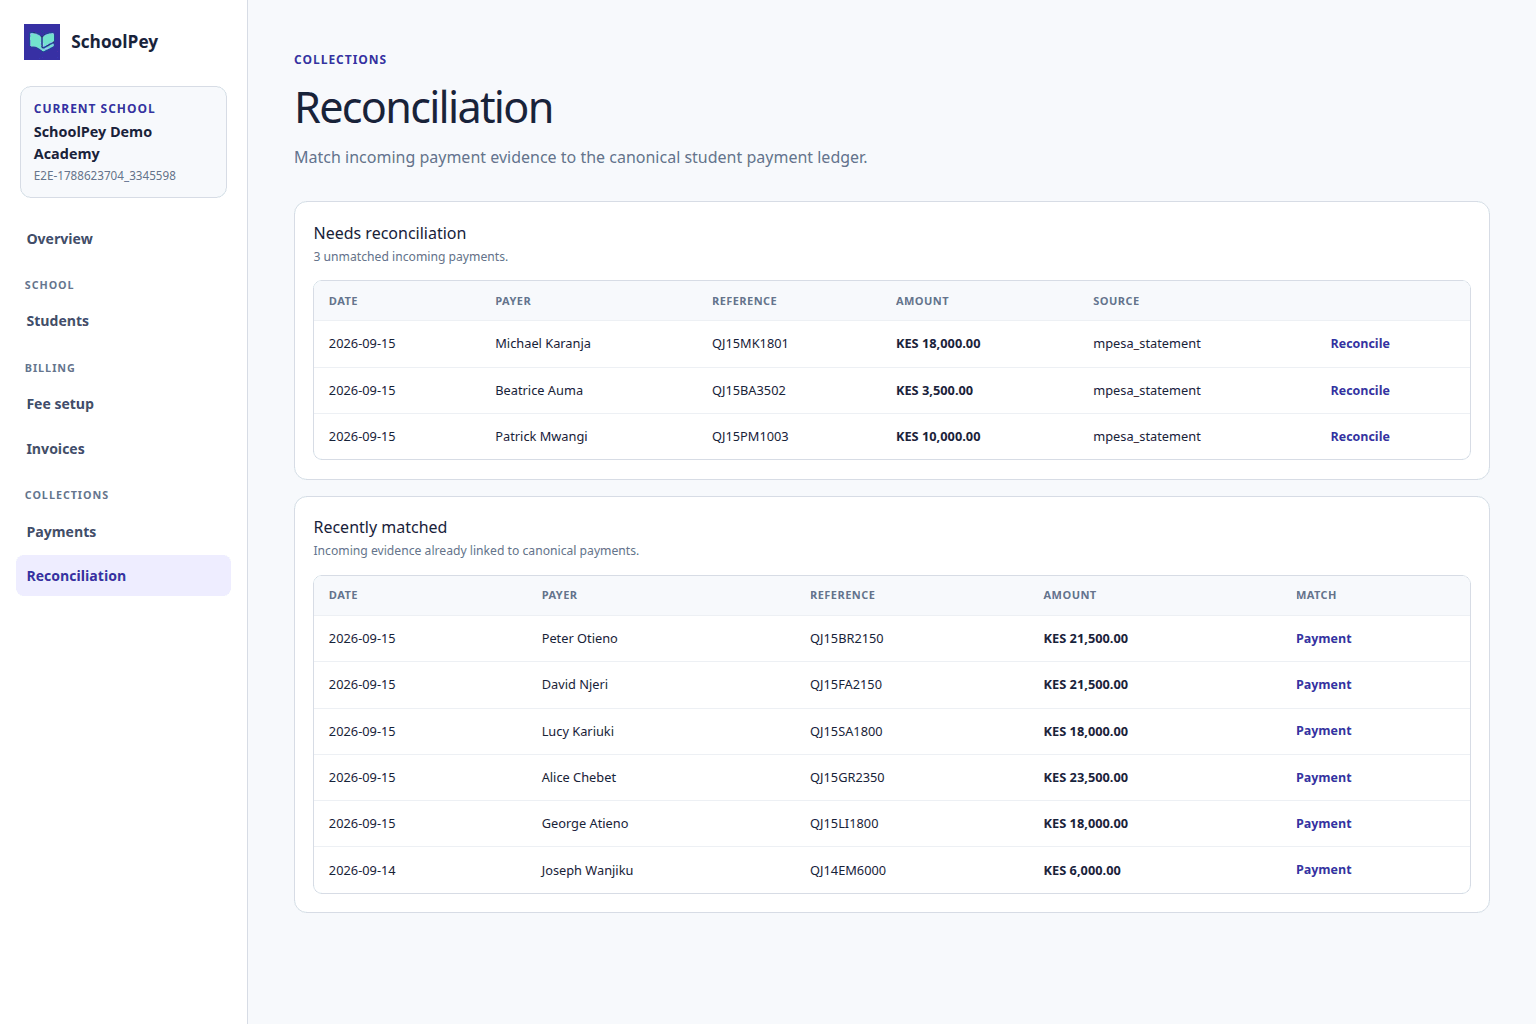This screenshot has width=1536, height=1024.
Task: Click reference QJ15BA3502
Action: pos(749,391)
